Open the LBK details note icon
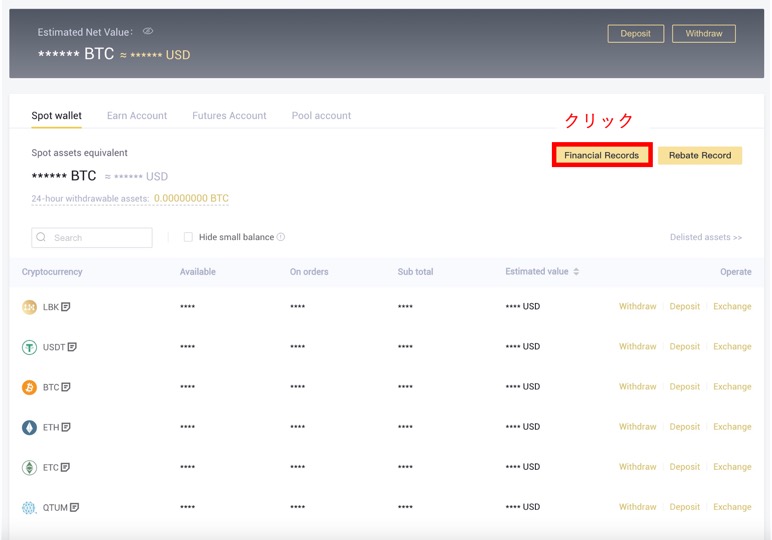This screenshot has width=772, height=540. [65, 307]
